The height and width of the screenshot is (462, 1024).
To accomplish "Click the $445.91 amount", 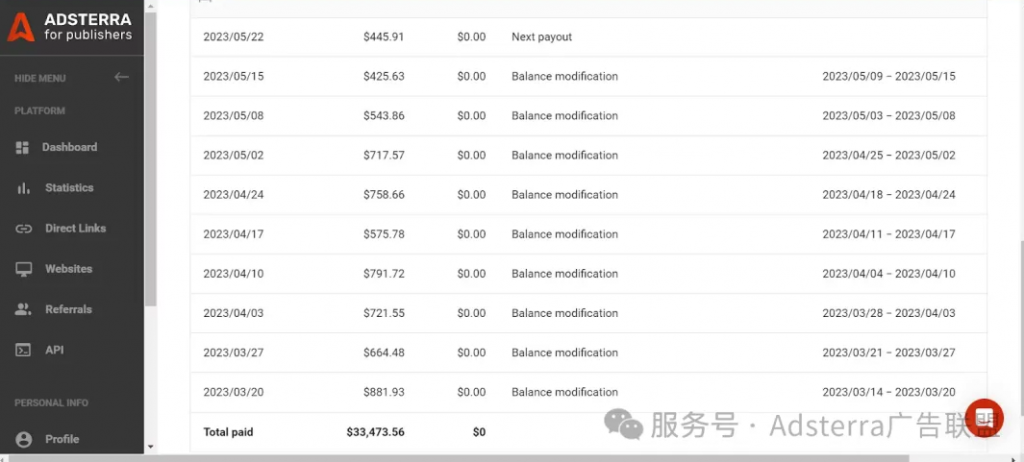I will [384, 37].
